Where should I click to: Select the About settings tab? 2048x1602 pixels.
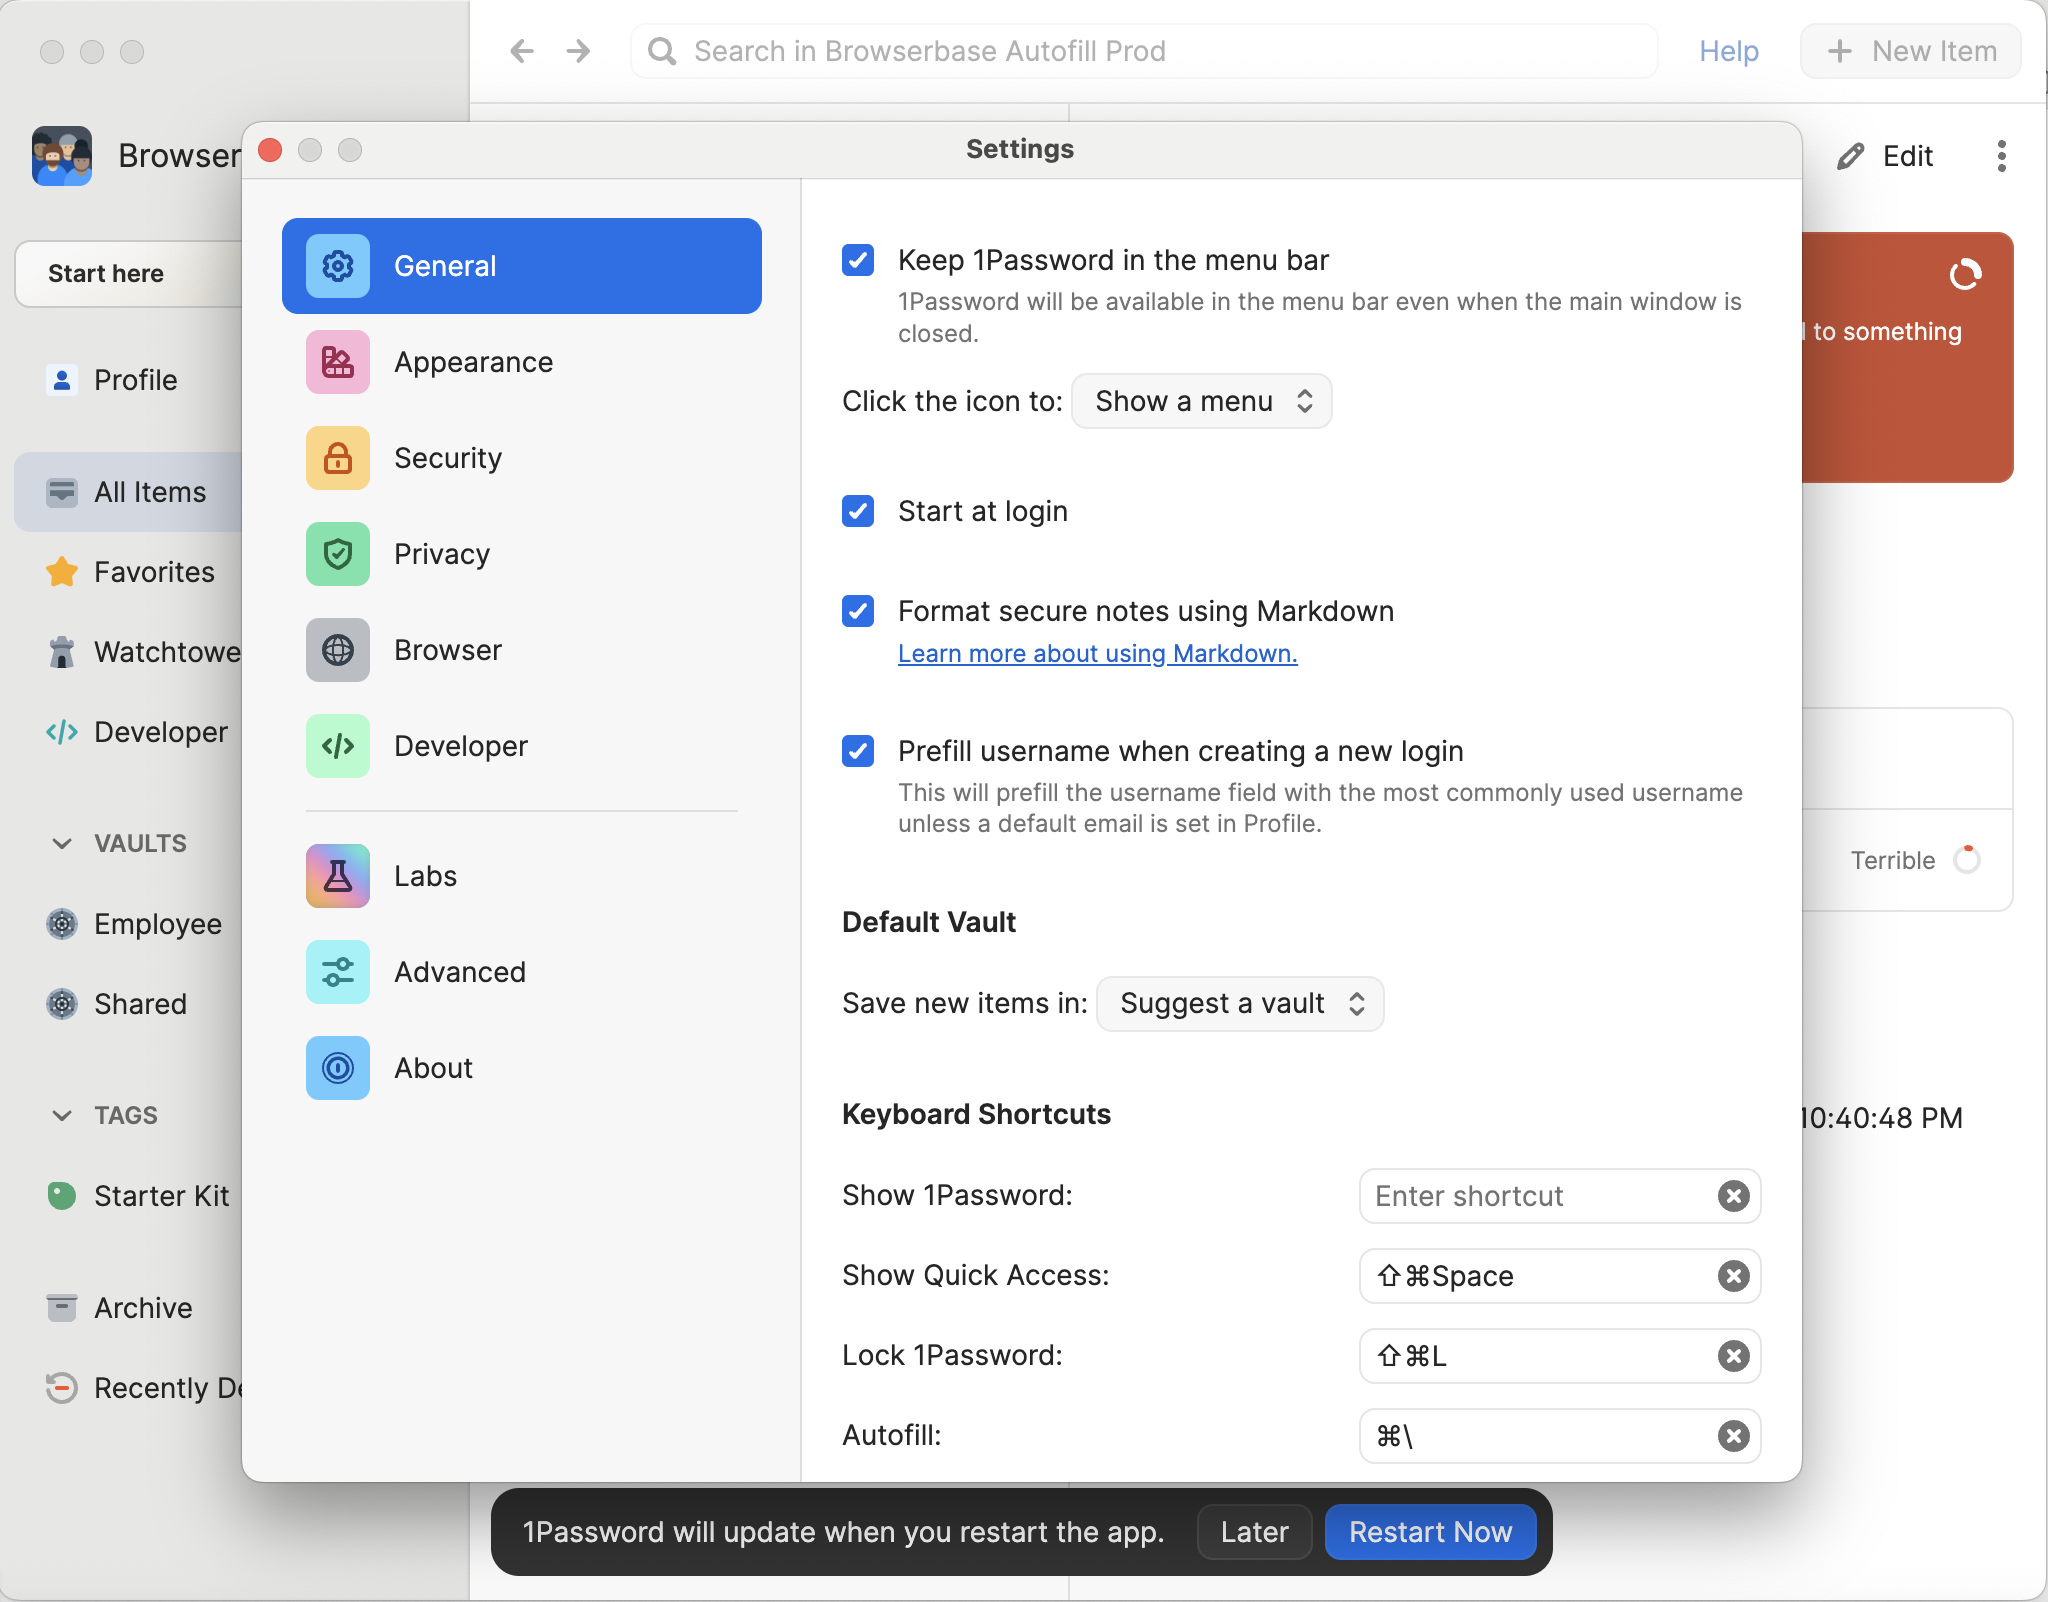[x=432, y=1068]
